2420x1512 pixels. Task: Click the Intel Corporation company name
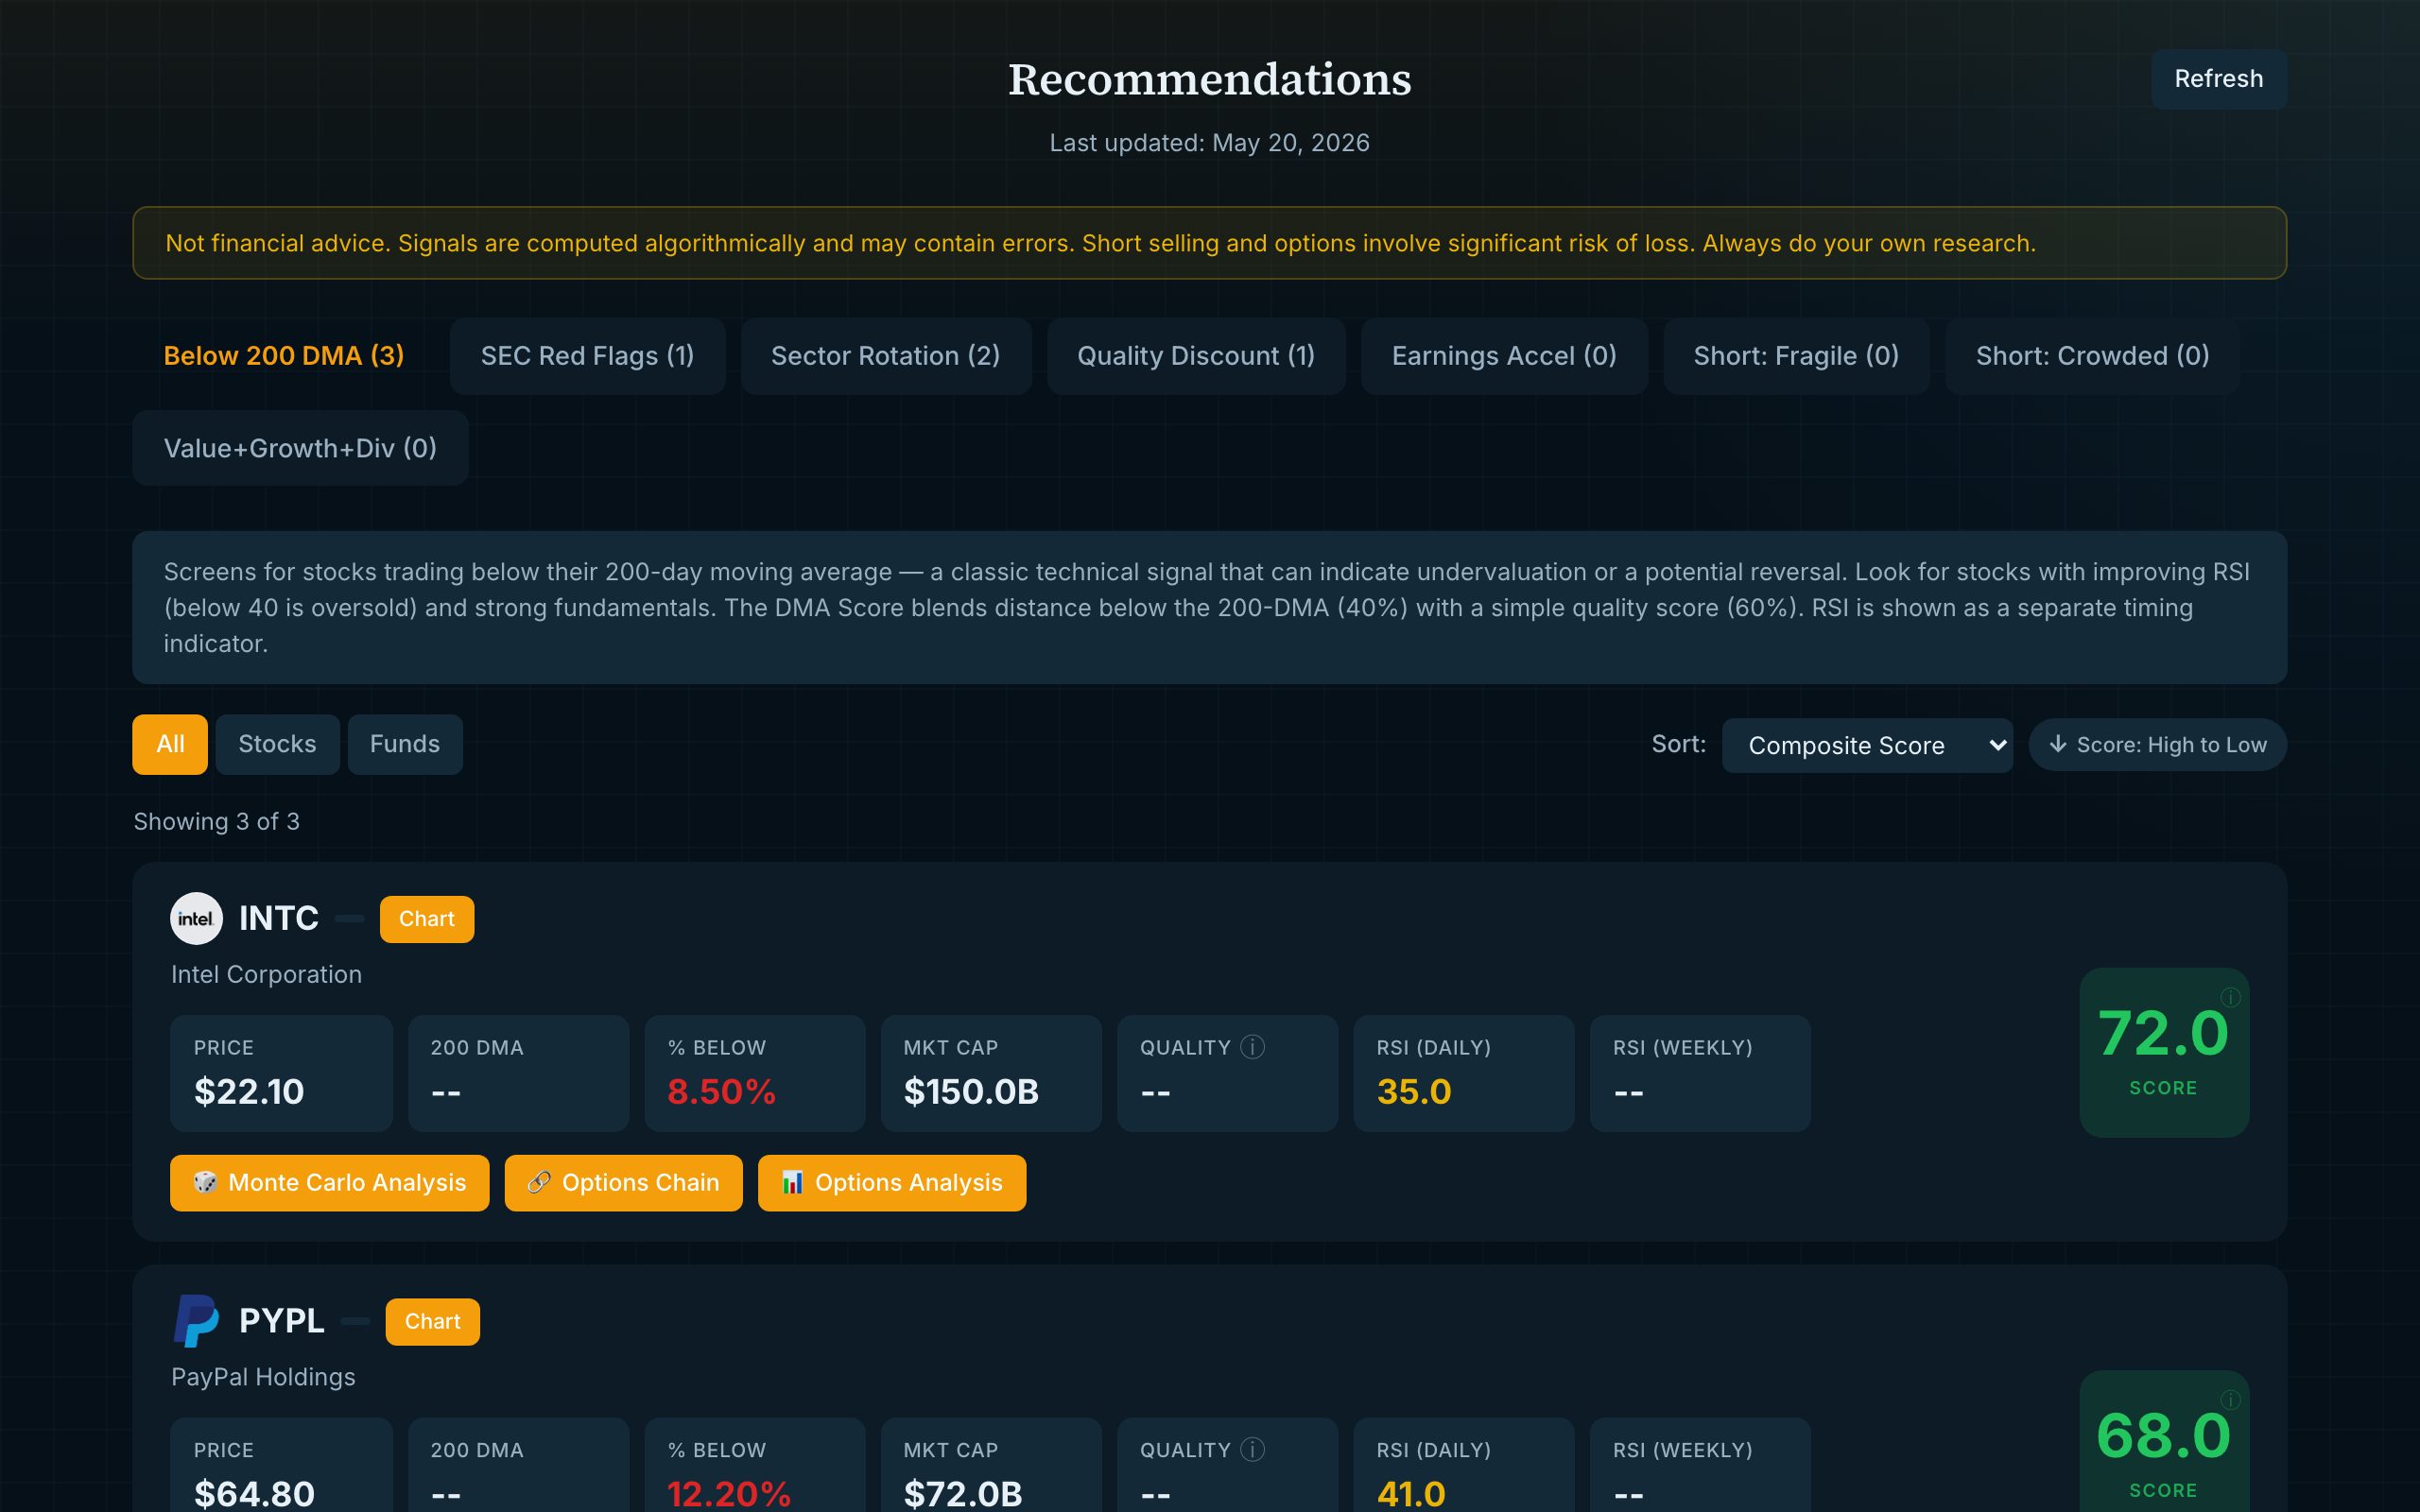point(266,974)
